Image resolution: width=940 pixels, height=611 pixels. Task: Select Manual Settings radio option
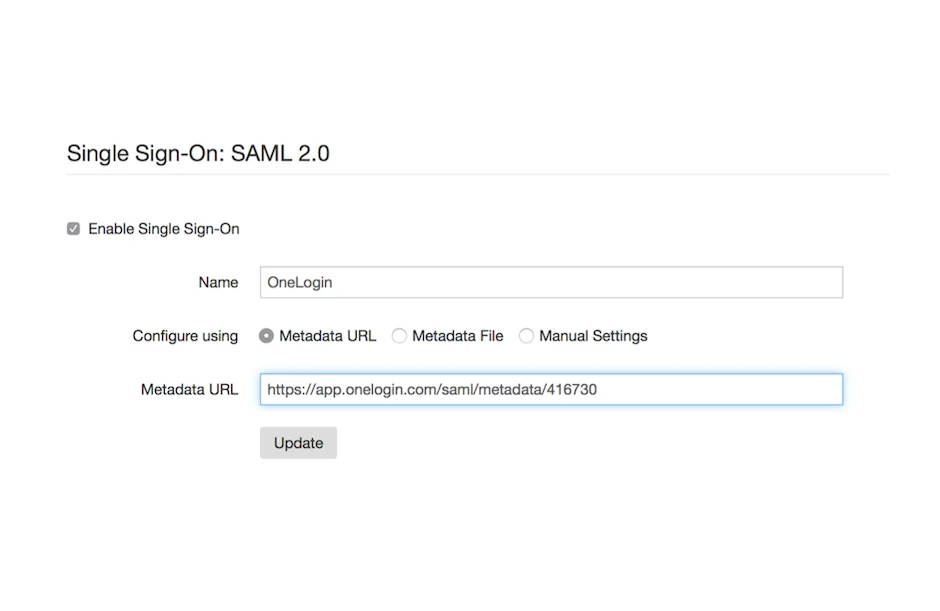pyautogui.click(x=526, y=336)
